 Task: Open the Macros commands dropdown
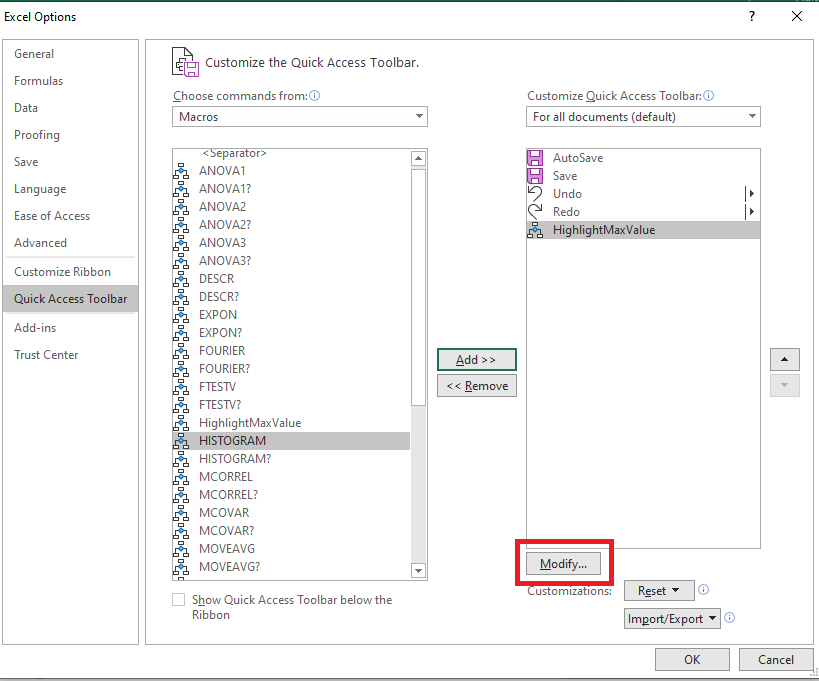pyautogui.click(x=300, y=116)
